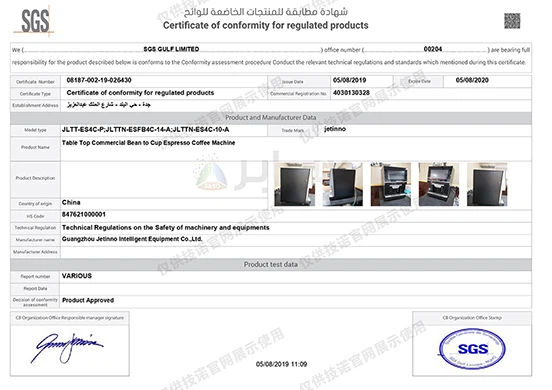Click the 'Trade Mark' label
The width and height of the screenshot is (552, 390).
[293, 131]
